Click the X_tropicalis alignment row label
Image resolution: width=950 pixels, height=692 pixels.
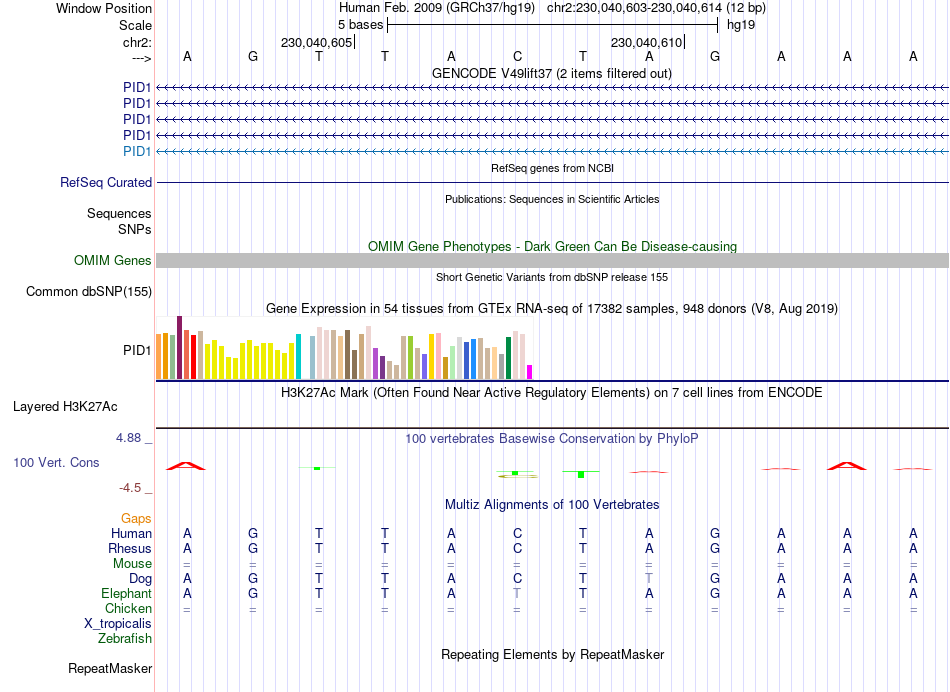tap(118, 624)
